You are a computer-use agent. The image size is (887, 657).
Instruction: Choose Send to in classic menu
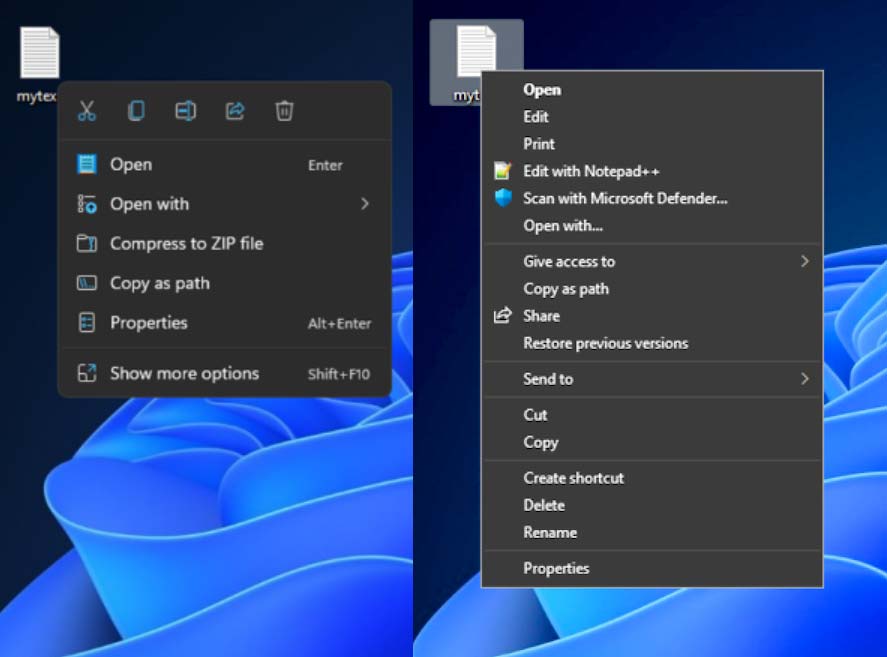[x=652, y=379]
